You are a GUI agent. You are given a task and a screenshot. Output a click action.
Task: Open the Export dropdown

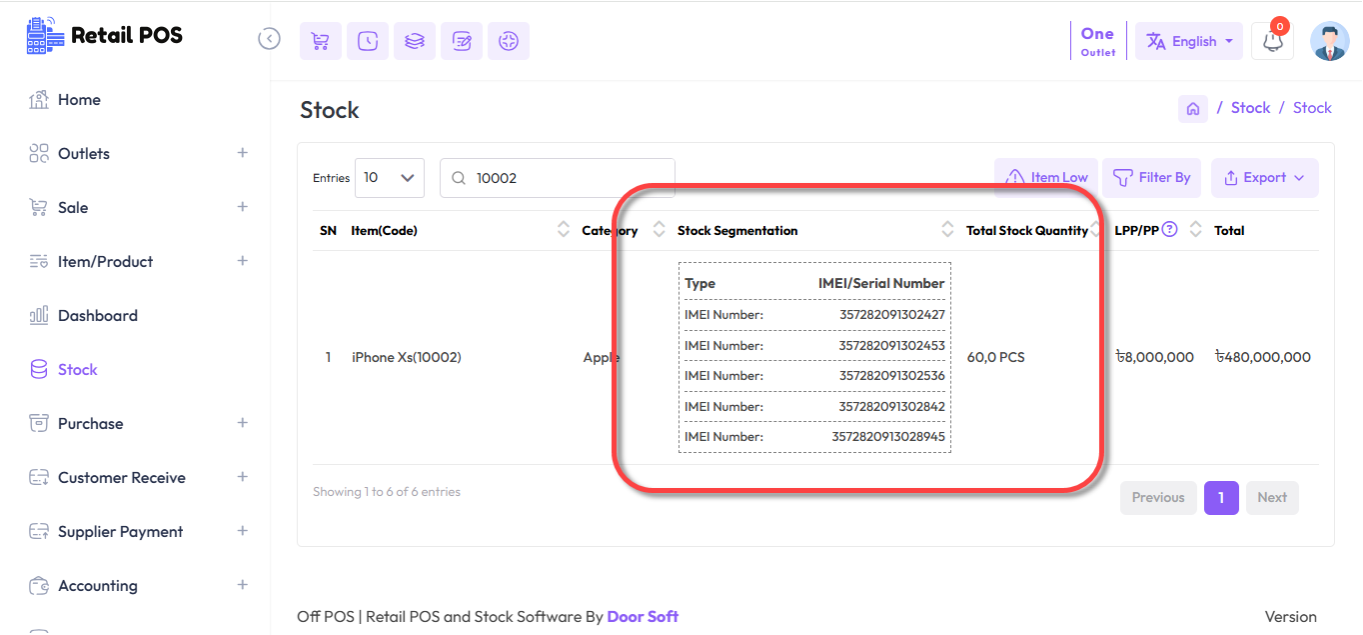pos(1264,178)
